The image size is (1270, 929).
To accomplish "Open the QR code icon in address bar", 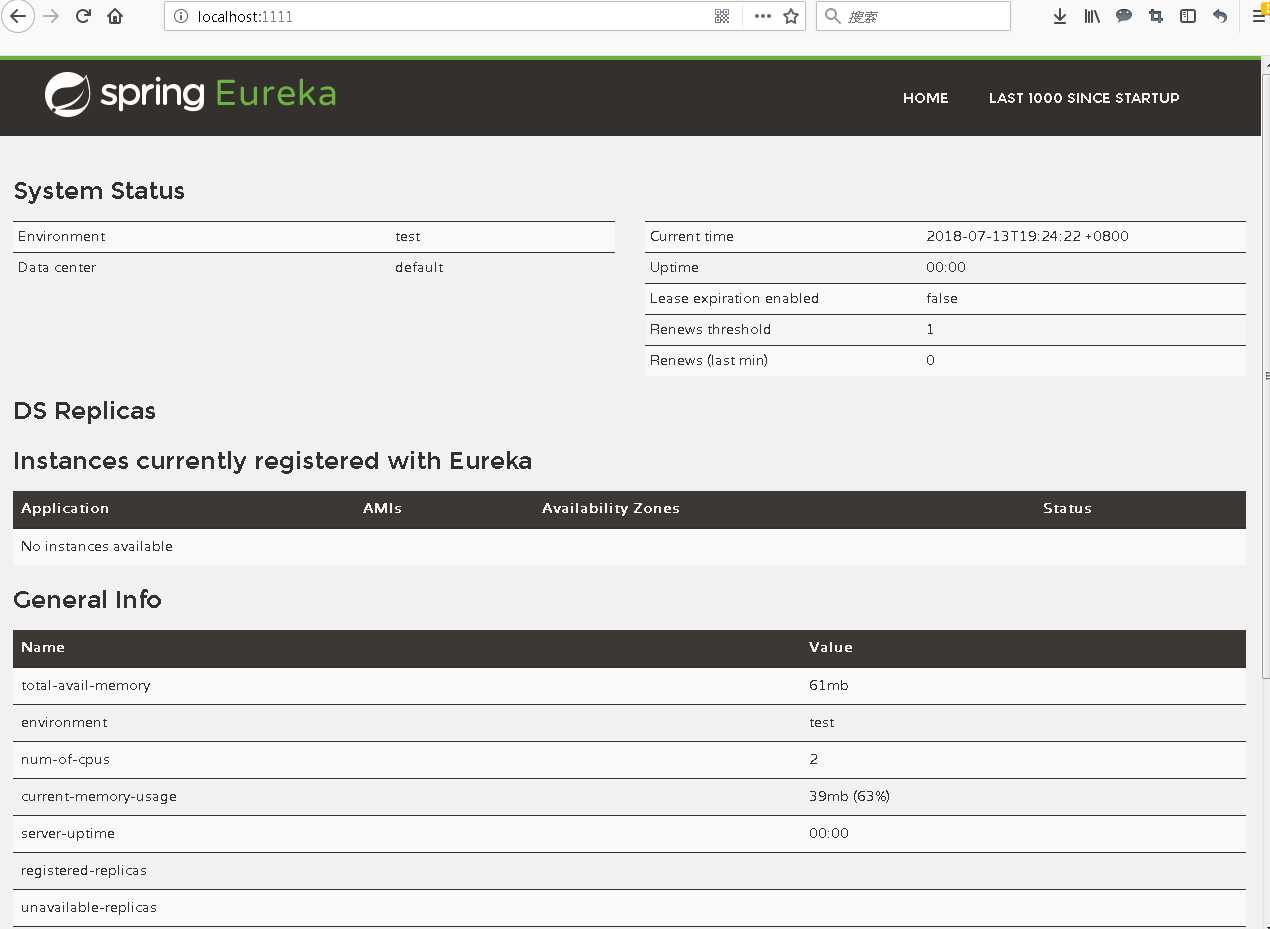I will pyautogui.click(x=722, y=16).
